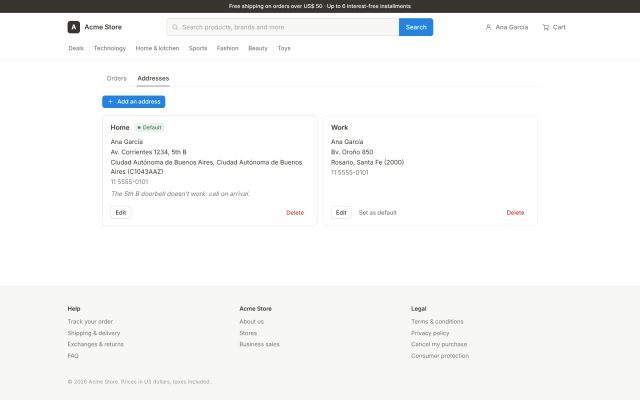Delete the Home address

coord(295,213)
